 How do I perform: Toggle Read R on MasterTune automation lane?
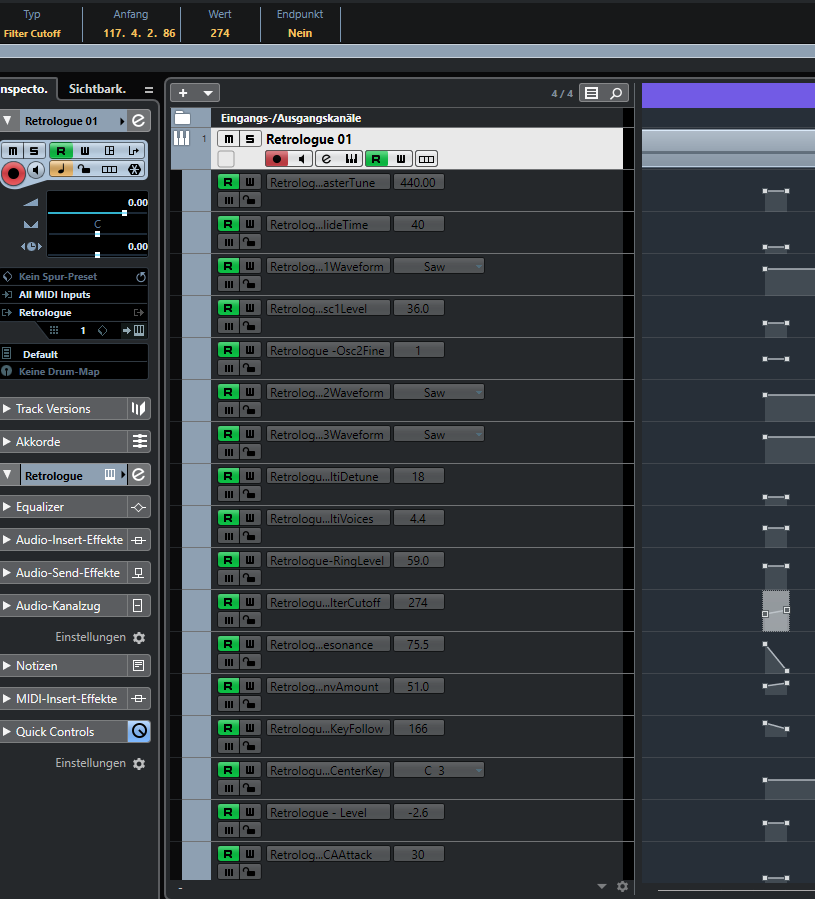point(228,182)
